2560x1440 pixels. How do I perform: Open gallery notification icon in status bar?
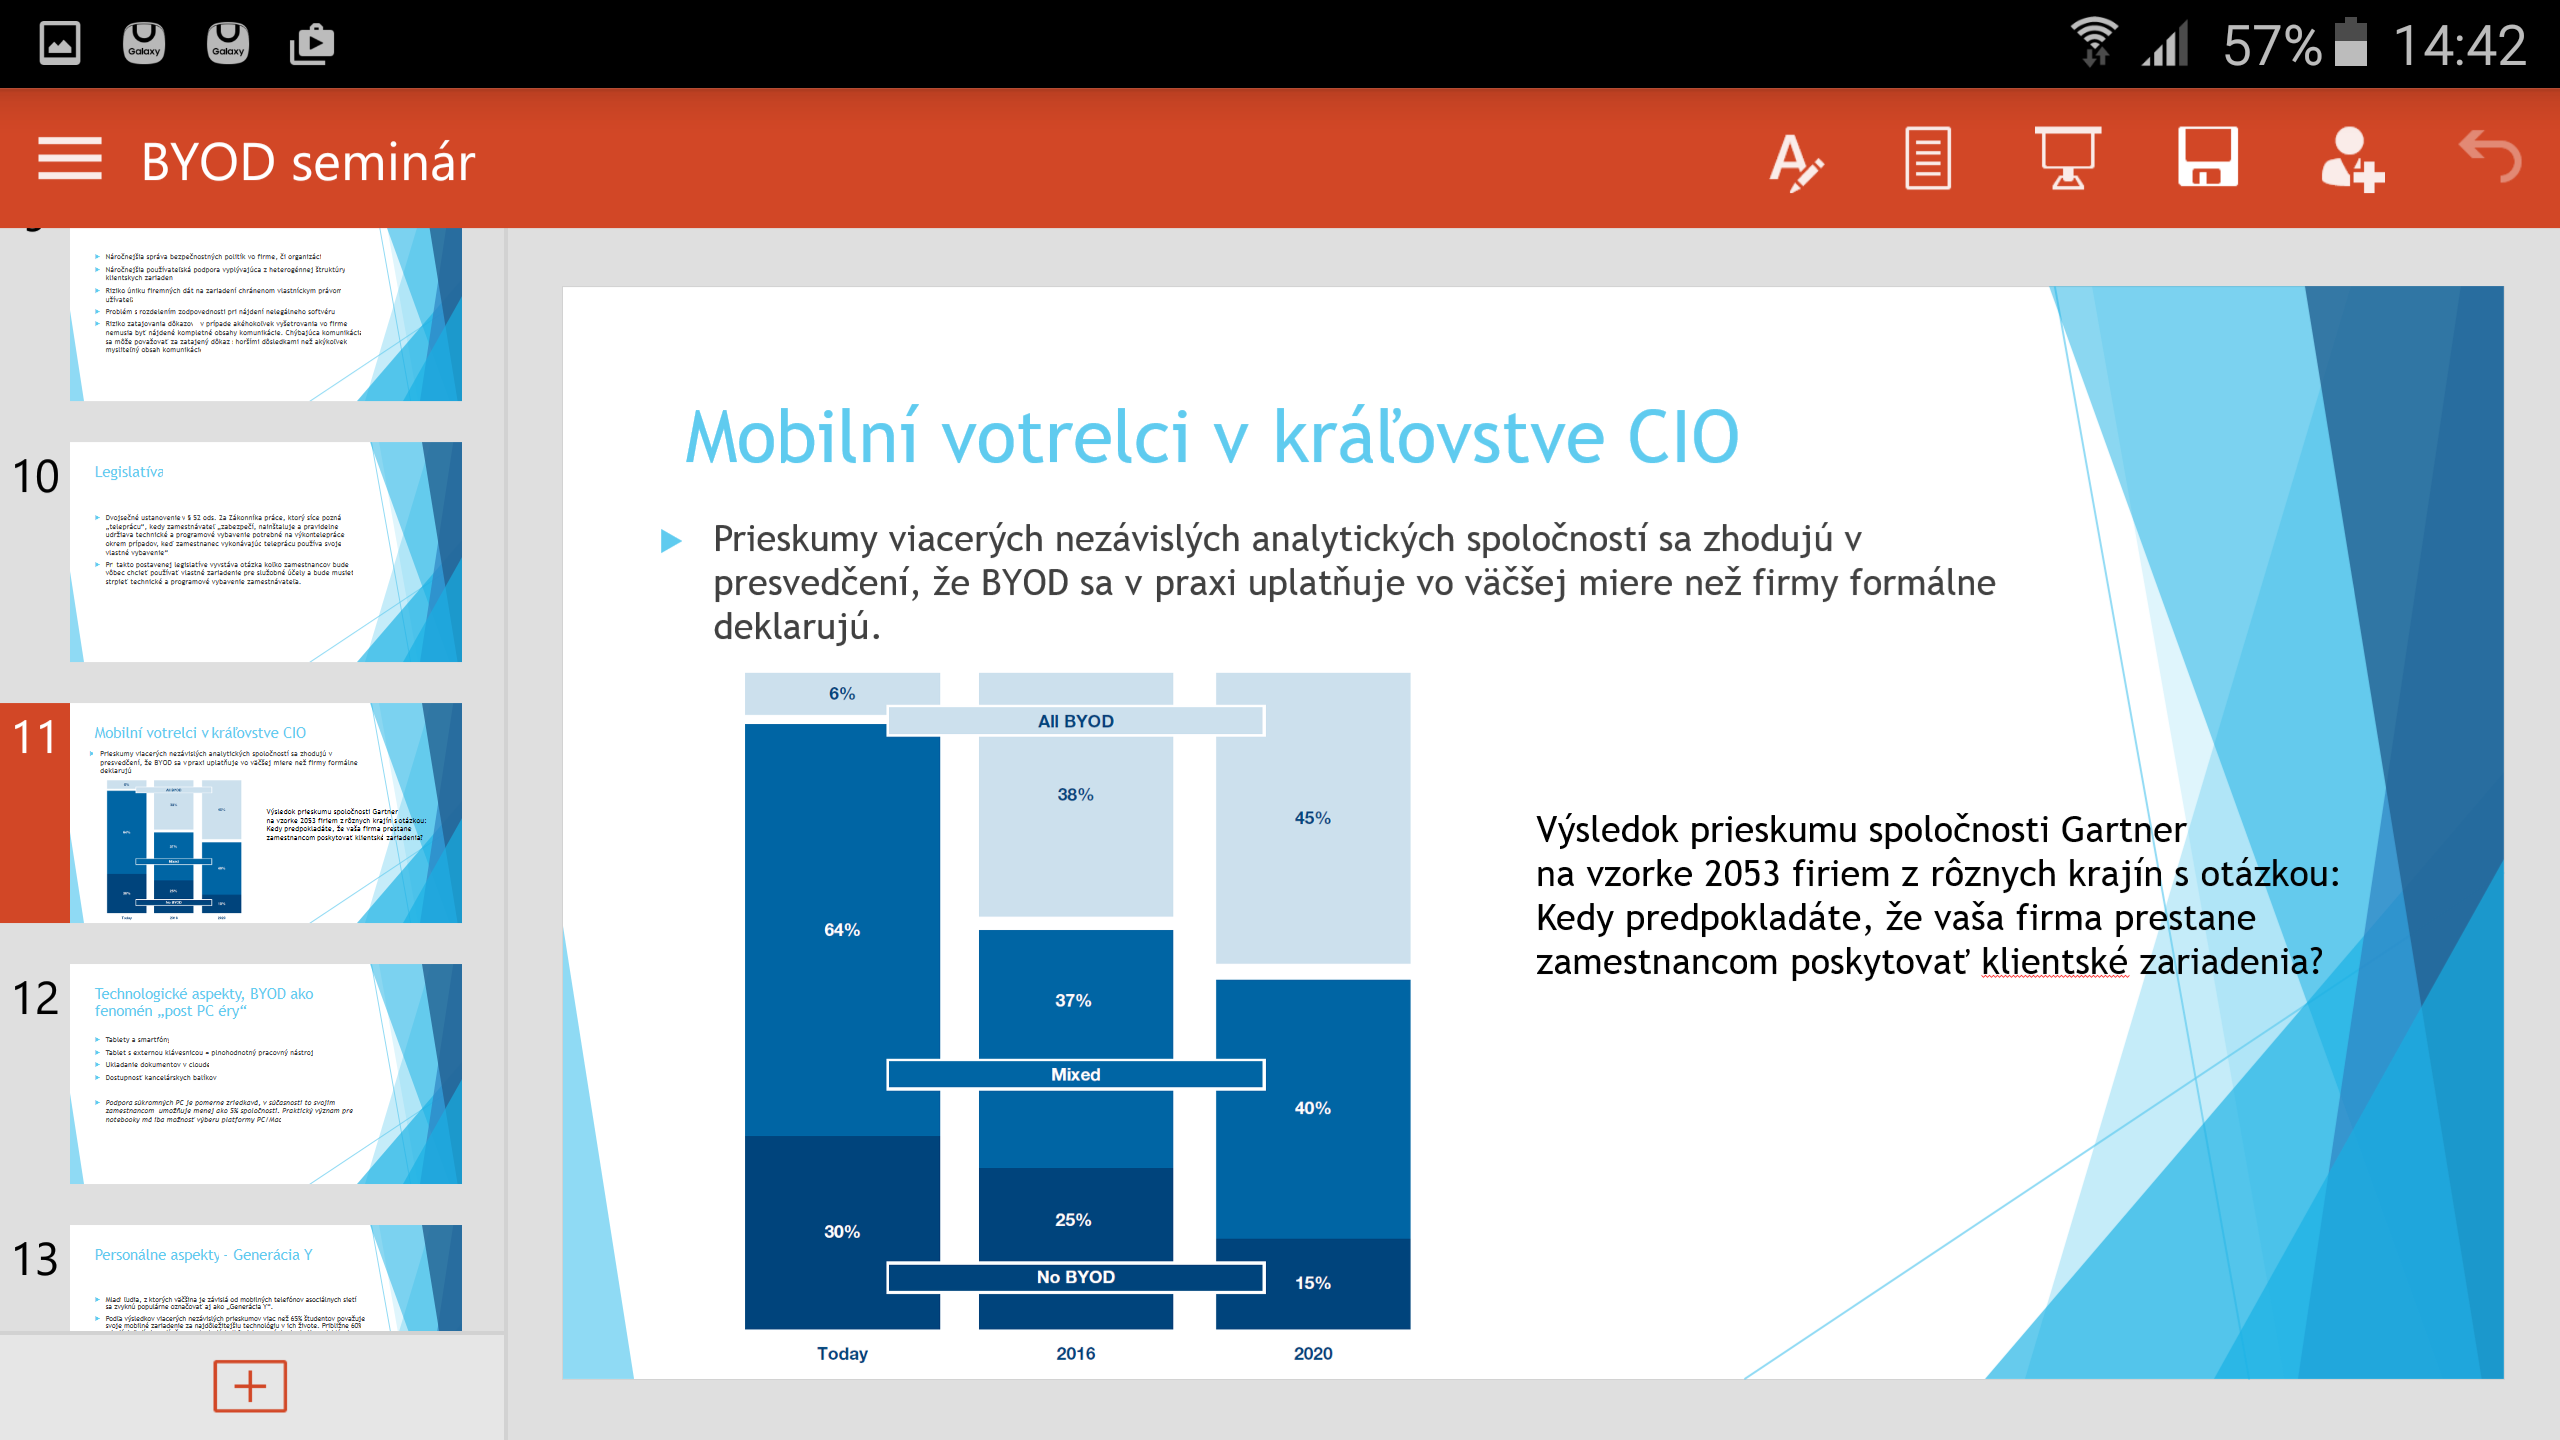point(60,44)
